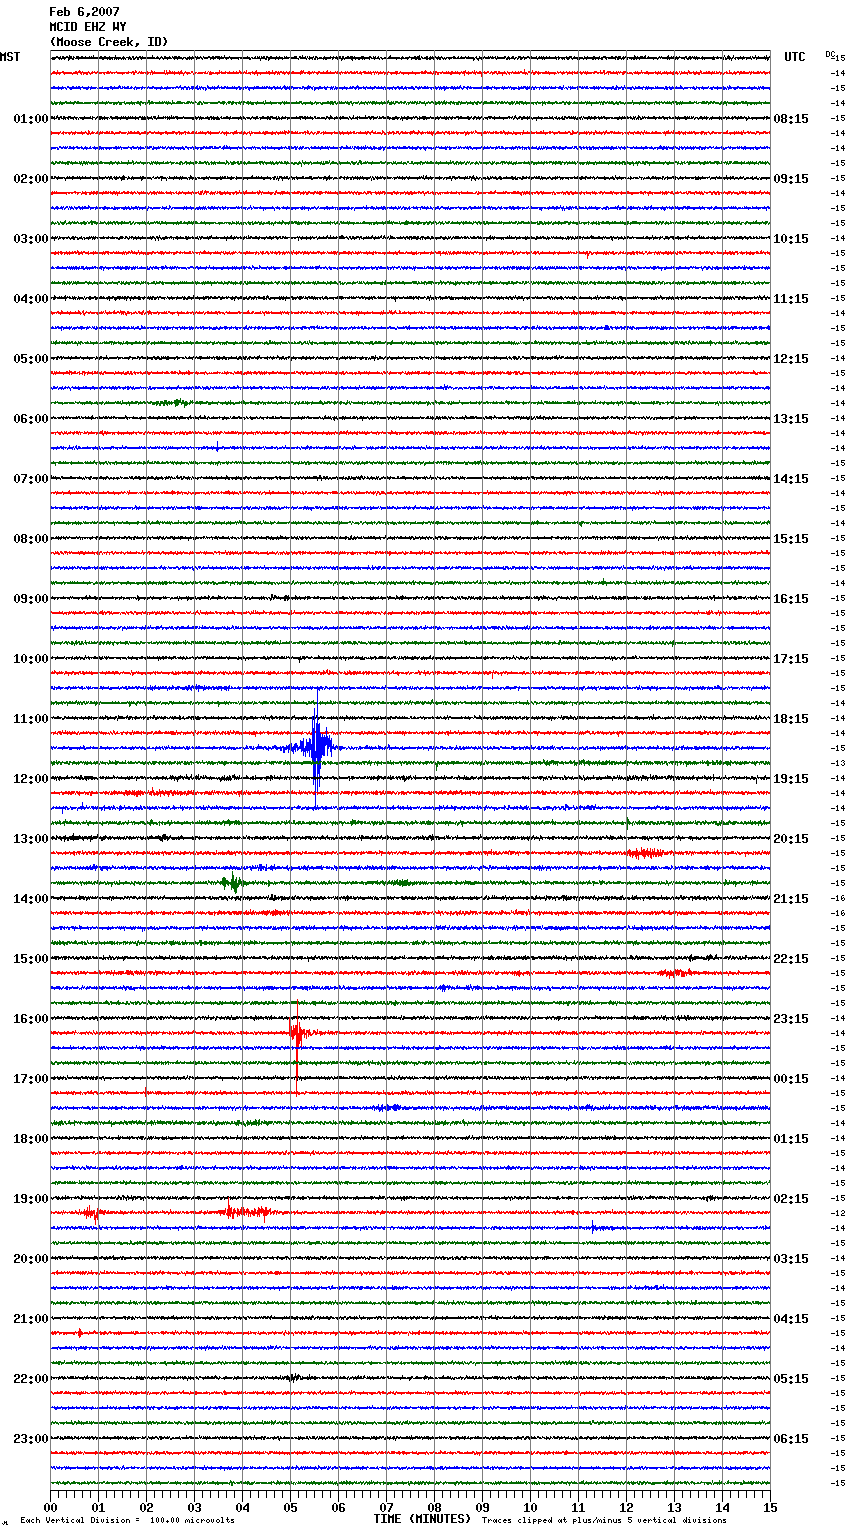The image size is (850, 1534).
Task: Select the 08 minute axis tick label
Action: 435,1507
